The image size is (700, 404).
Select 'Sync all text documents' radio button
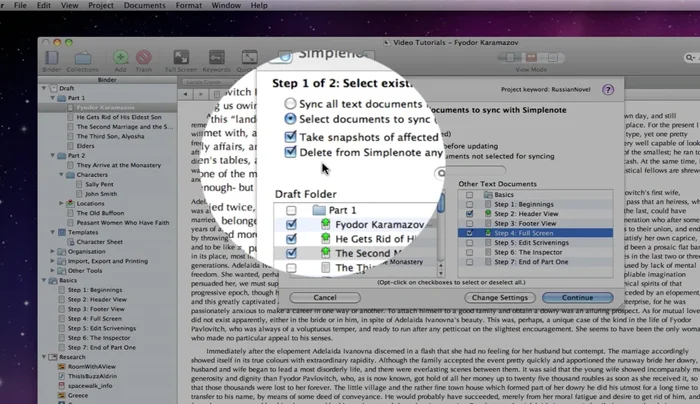pyautogui.click(x=290, y=103)
